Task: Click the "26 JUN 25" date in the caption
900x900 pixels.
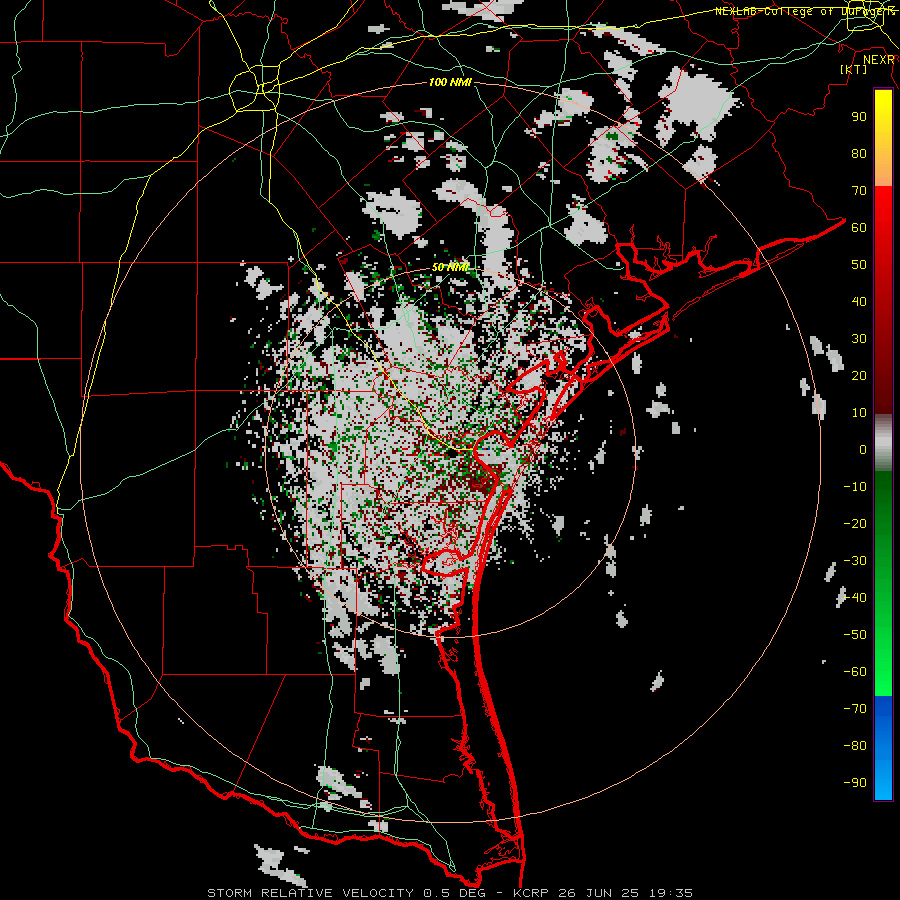Action: coord(597,893)
